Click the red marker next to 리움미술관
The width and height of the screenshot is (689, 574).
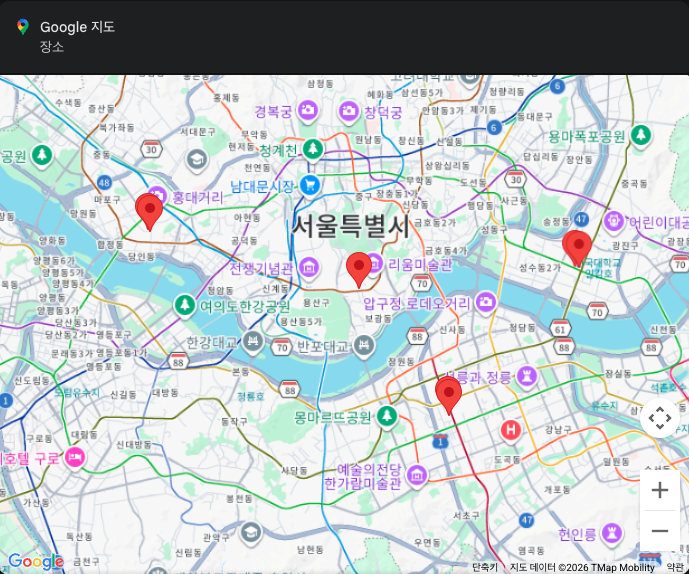(359, 269)
